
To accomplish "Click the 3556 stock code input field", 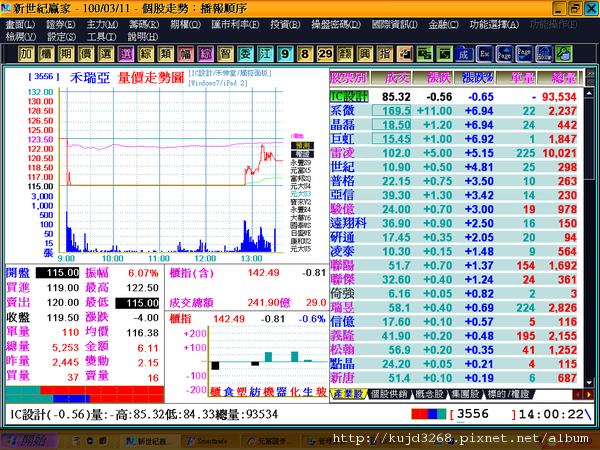I will tap(484, 414).
